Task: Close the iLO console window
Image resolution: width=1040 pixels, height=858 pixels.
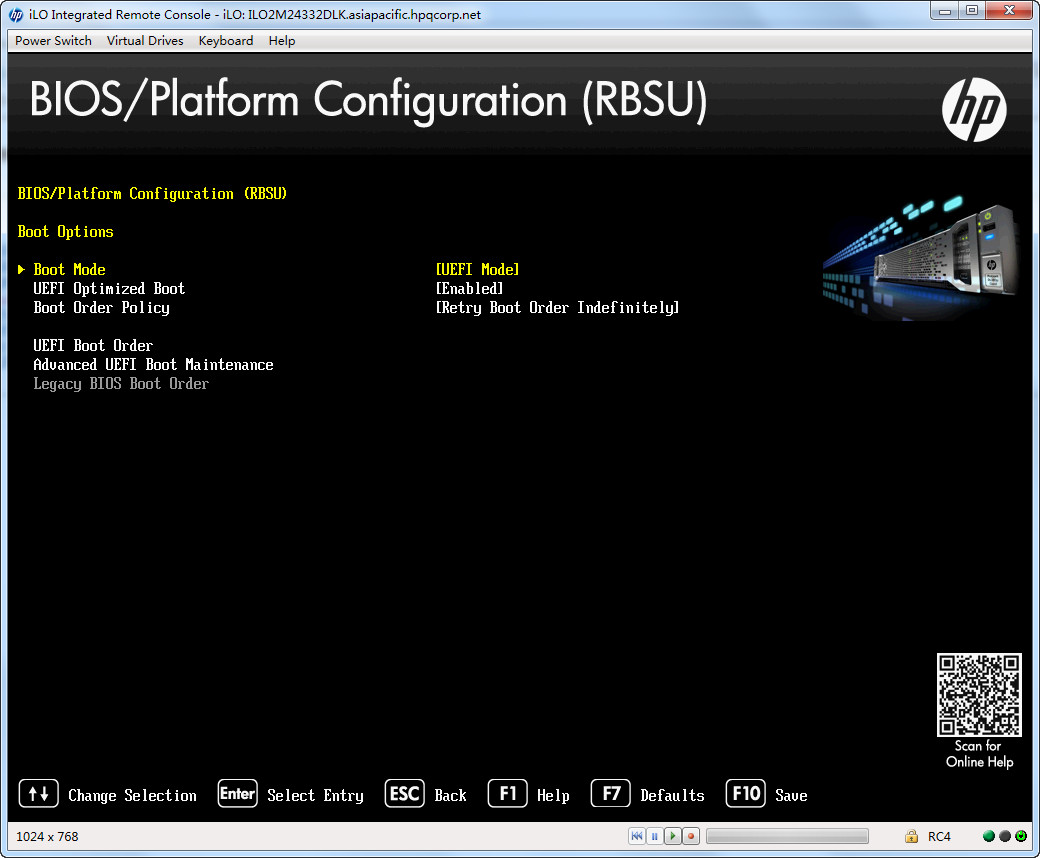Action: (1009, 11)
